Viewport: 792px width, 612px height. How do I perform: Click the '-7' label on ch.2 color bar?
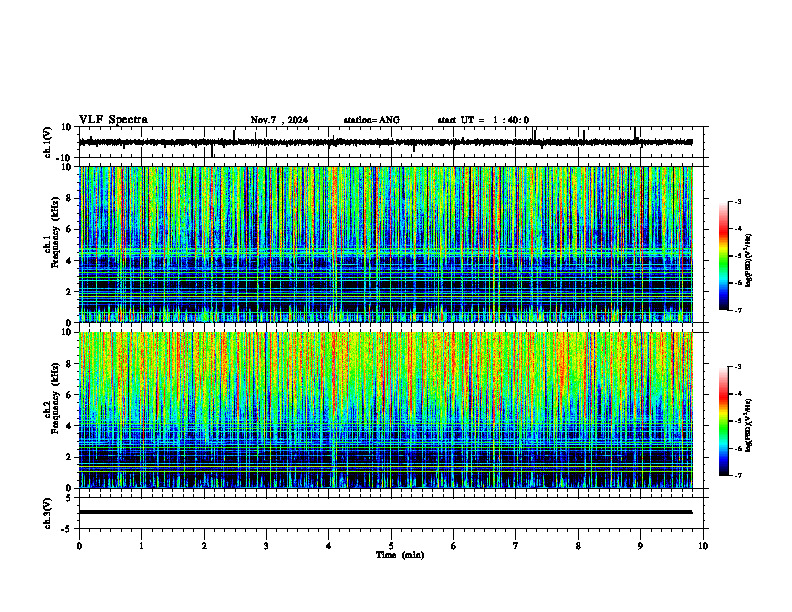click(x=738, y=476)
